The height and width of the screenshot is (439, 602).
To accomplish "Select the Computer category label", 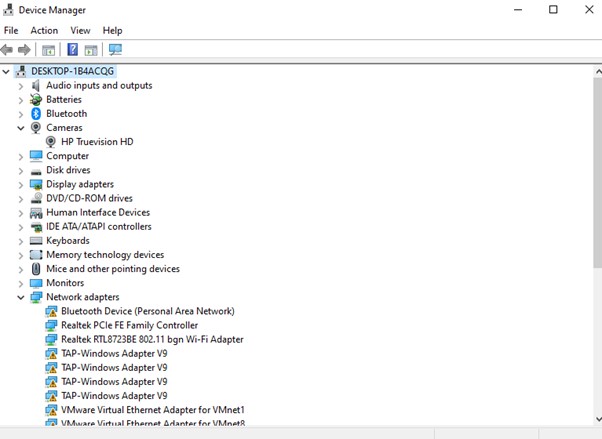I will (x=68, y=156).
